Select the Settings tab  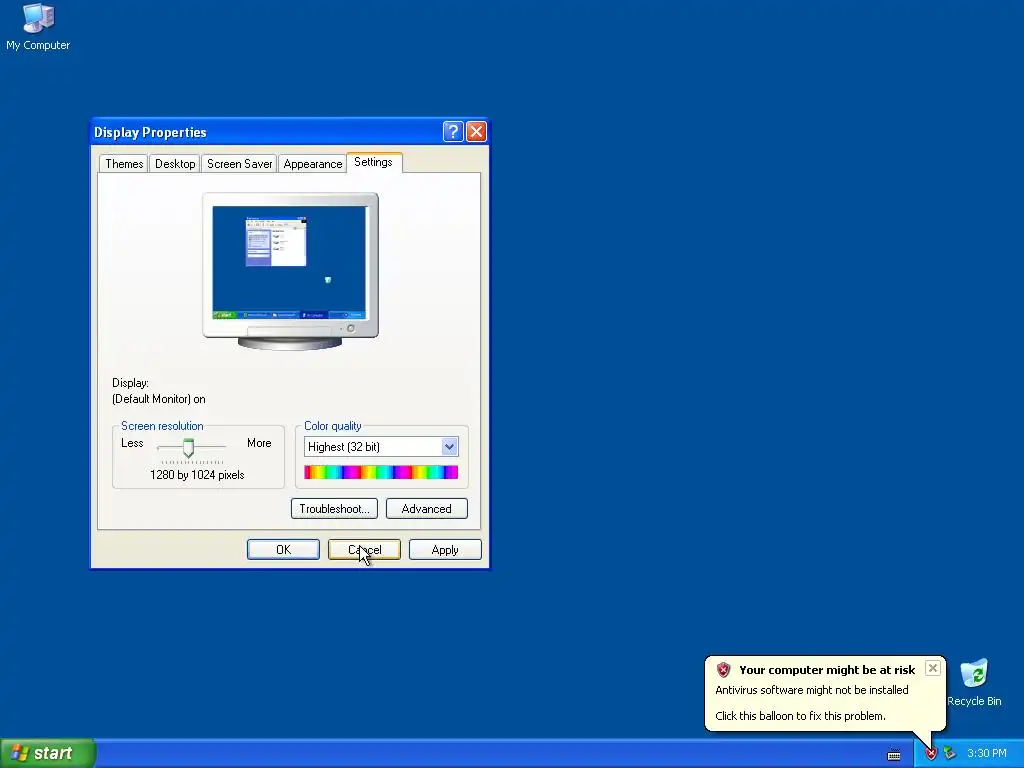(374, 162)
